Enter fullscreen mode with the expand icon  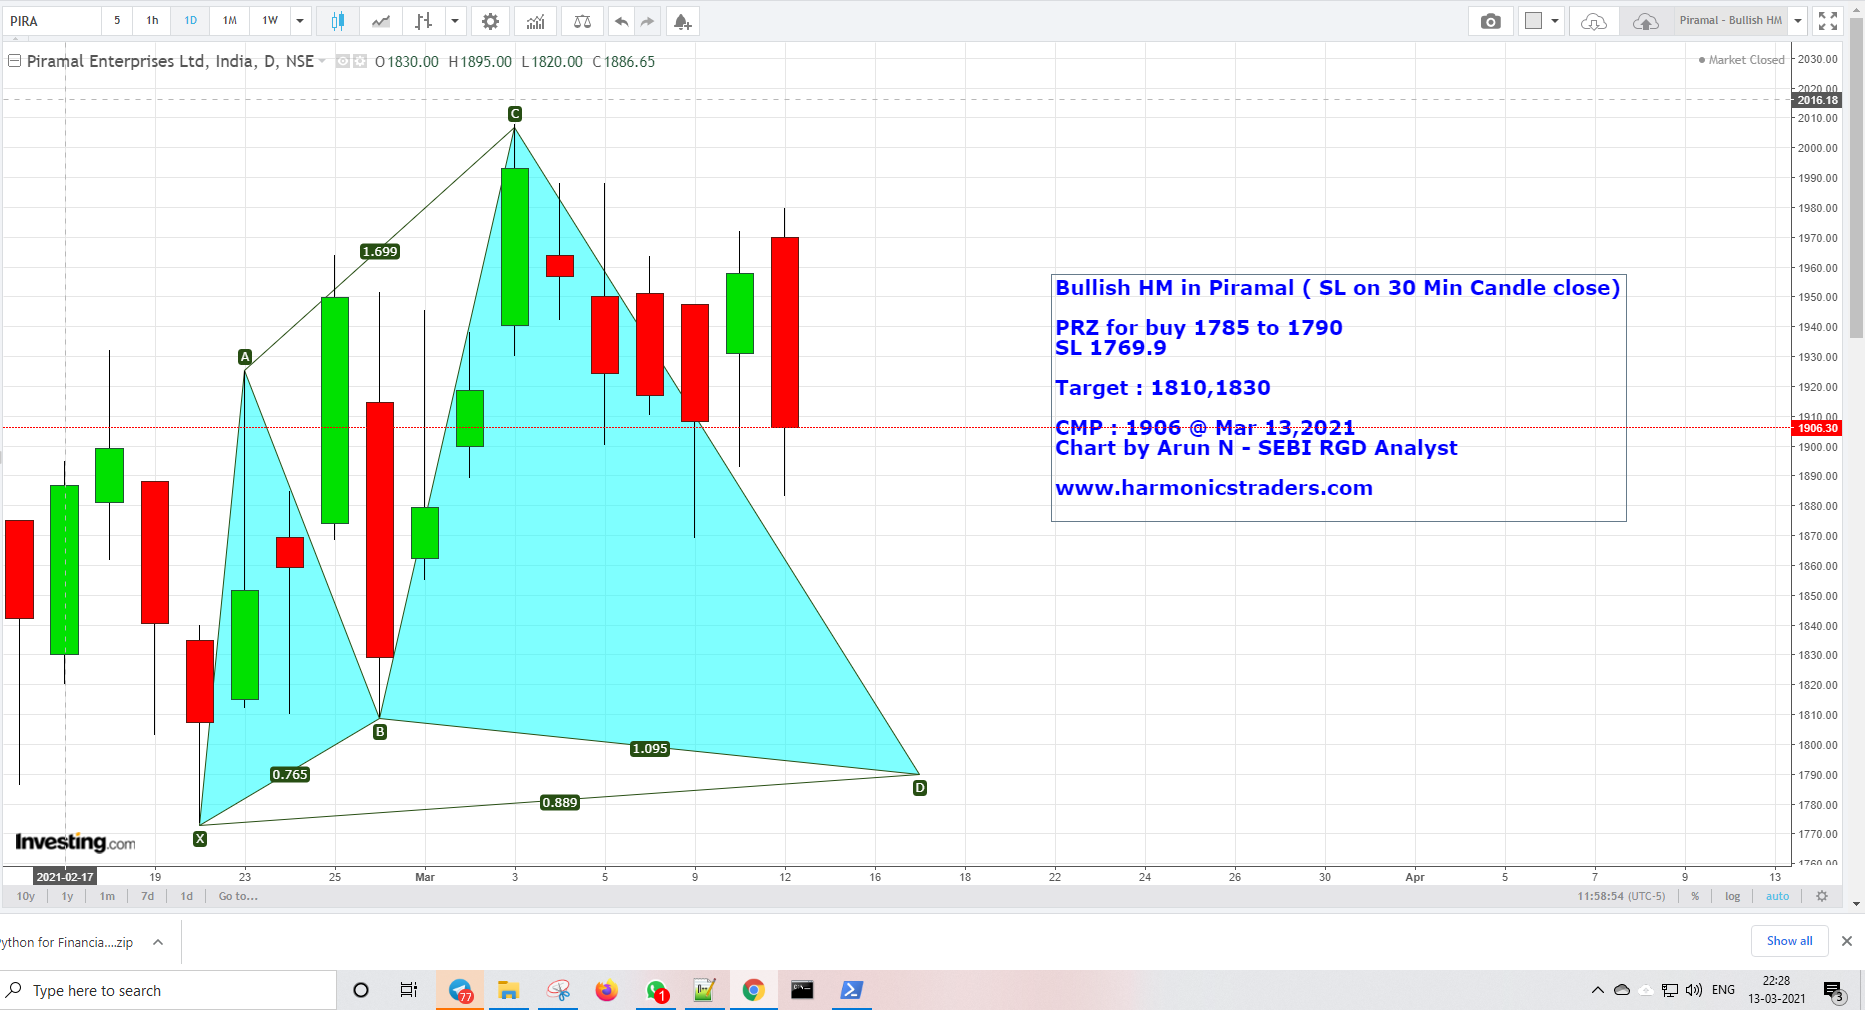coord(1827,20)
